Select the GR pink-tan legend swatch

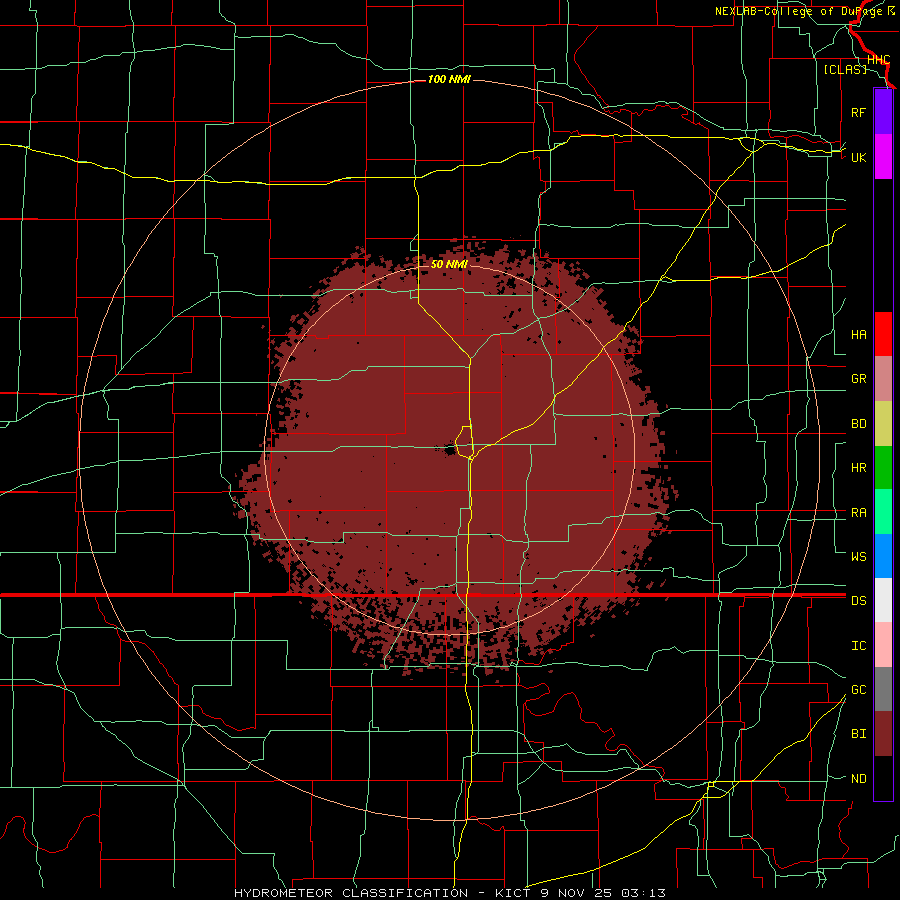(883, 378)
